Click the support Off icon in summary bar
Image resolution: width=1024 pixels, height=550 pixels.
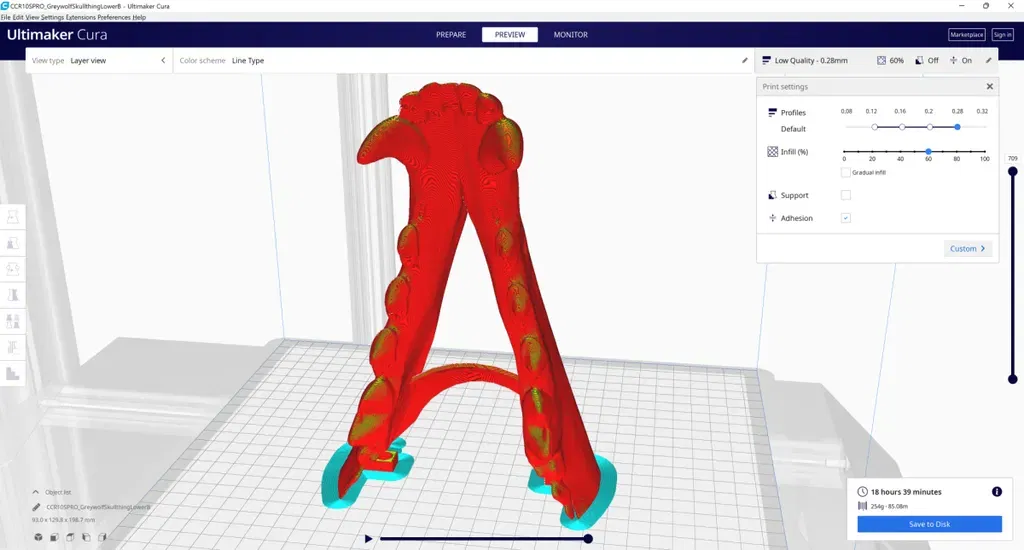[919, 60]
